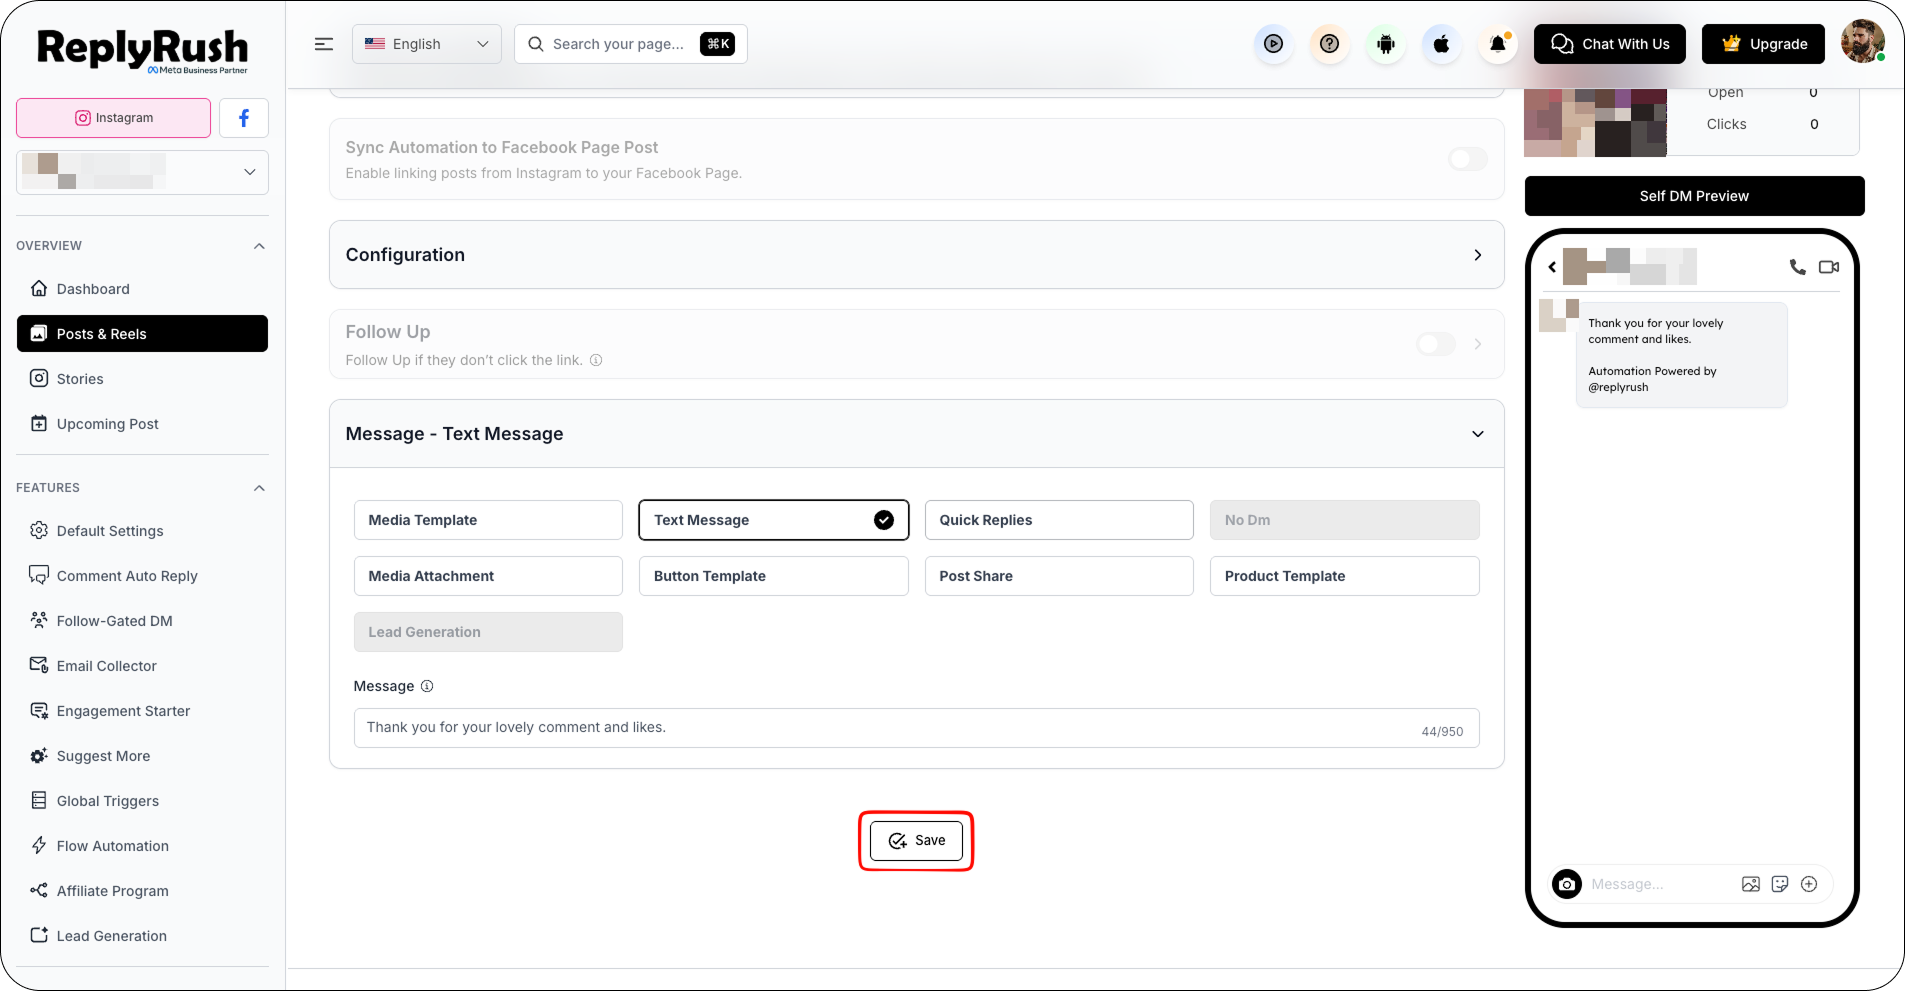Click the Search your page field
Screen dimensions: 1905x991
631,44
